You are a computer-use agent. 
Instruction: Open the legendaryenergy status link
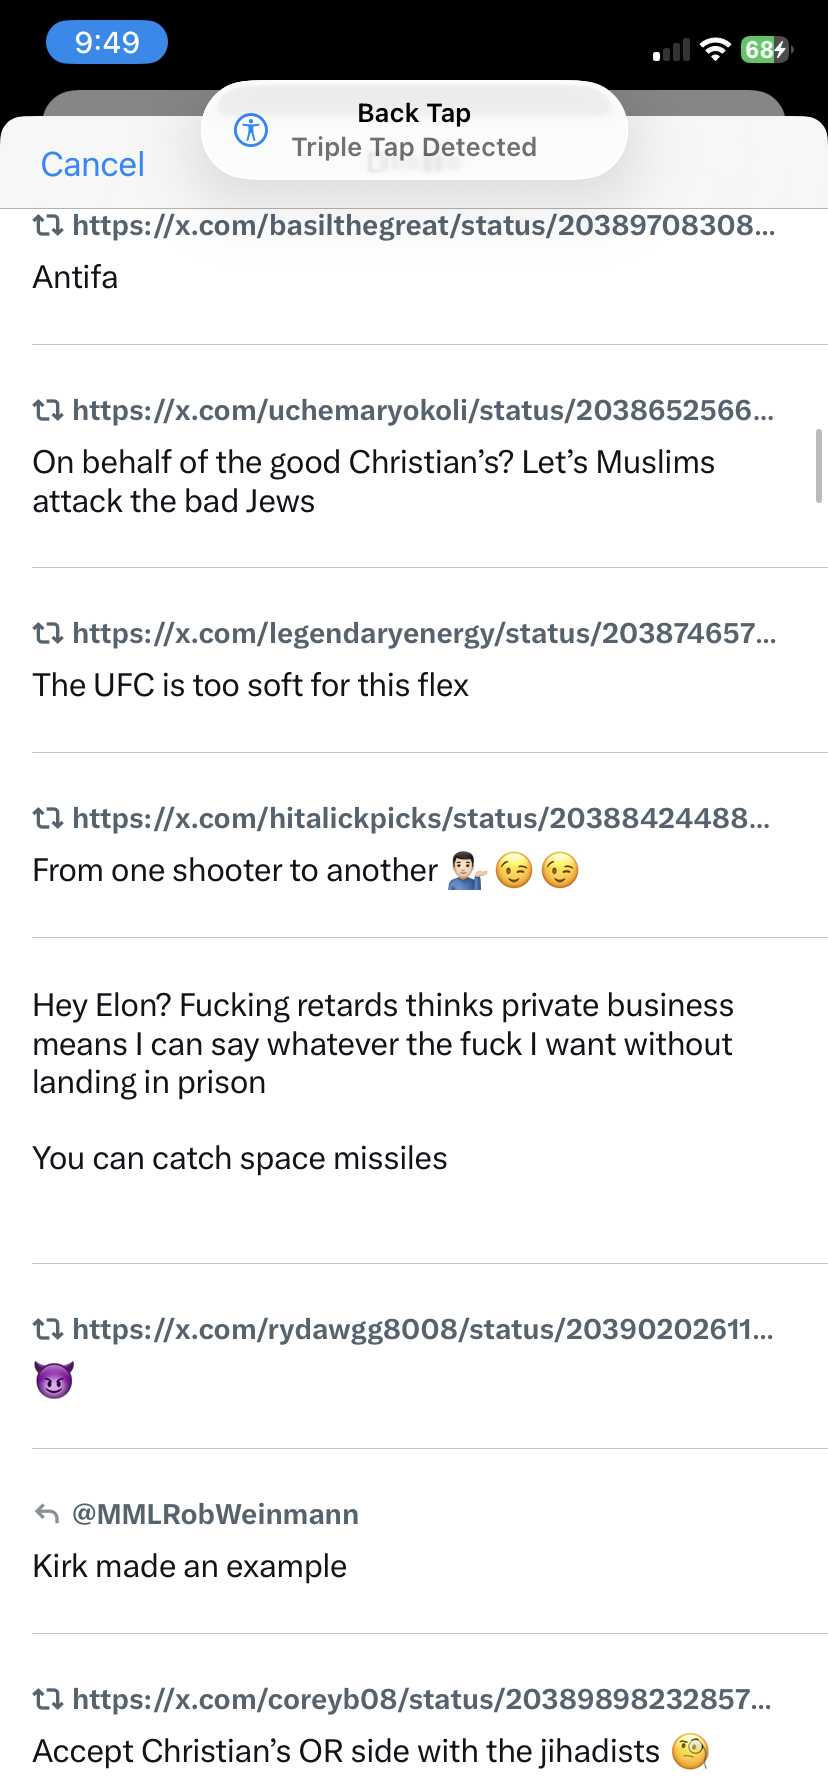(424, 633)
